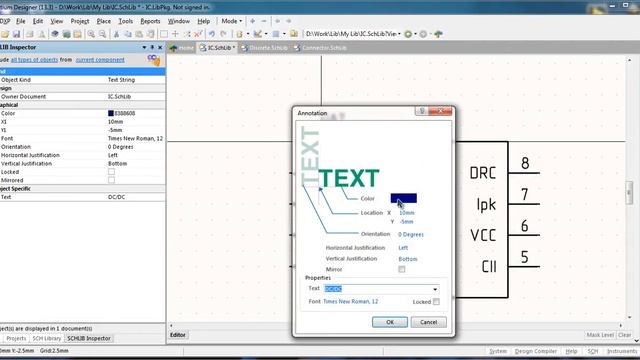Click OK in the Annotation dialog
This screenshot has height=360, width=640.
tap(390, 322)
